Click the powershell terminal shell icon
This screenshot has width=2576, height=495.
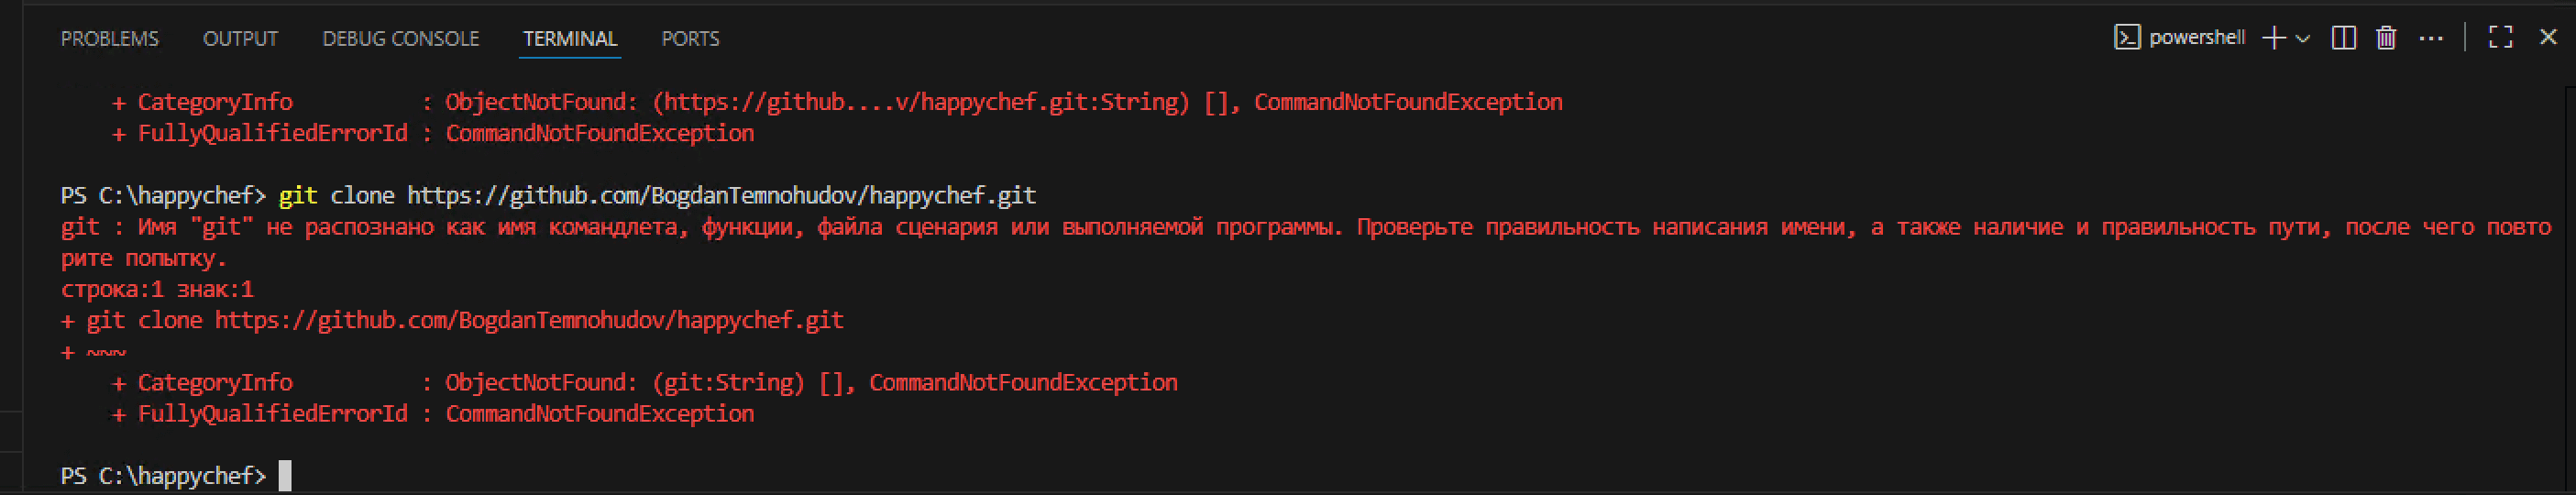2127,38
